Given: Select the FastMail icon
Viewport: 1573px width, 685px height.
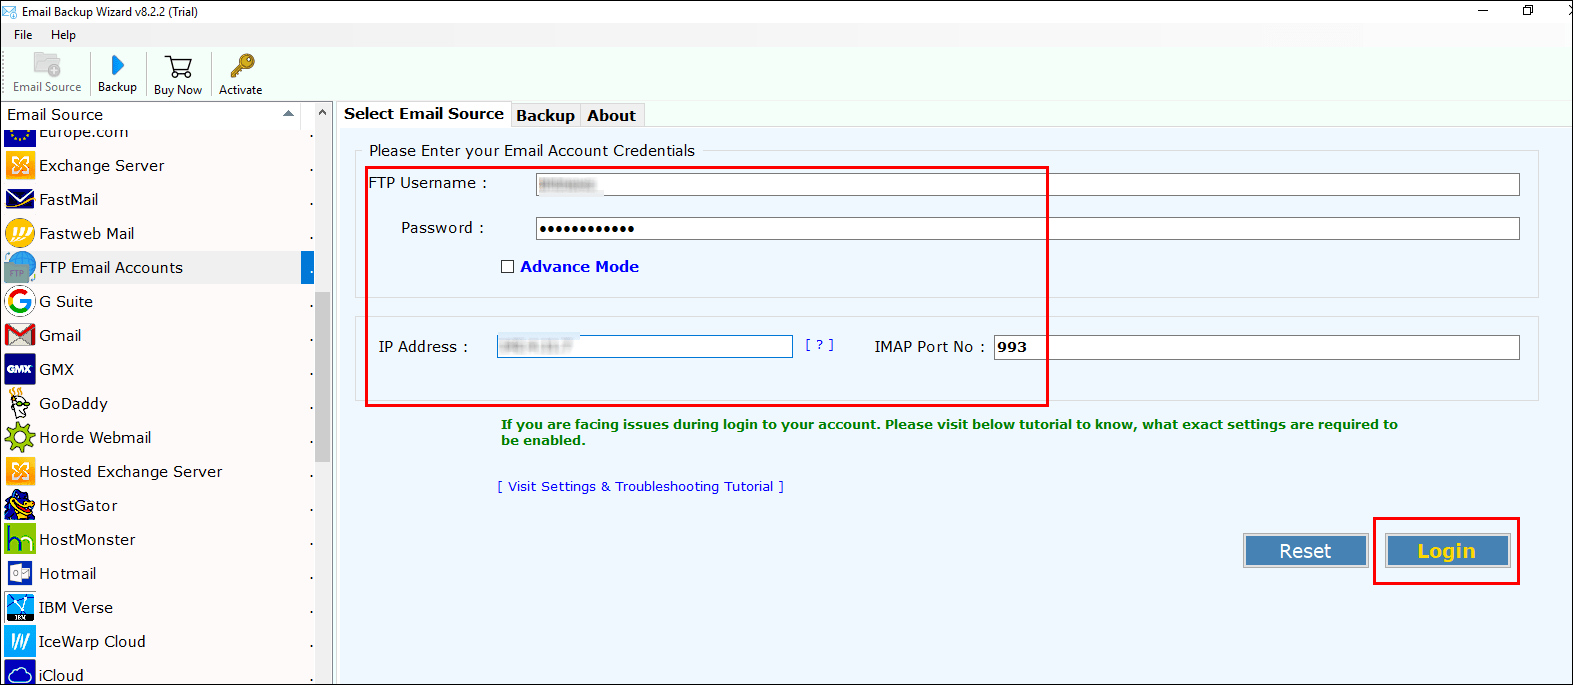Looking at the screenshot, I should click(20, 199).
